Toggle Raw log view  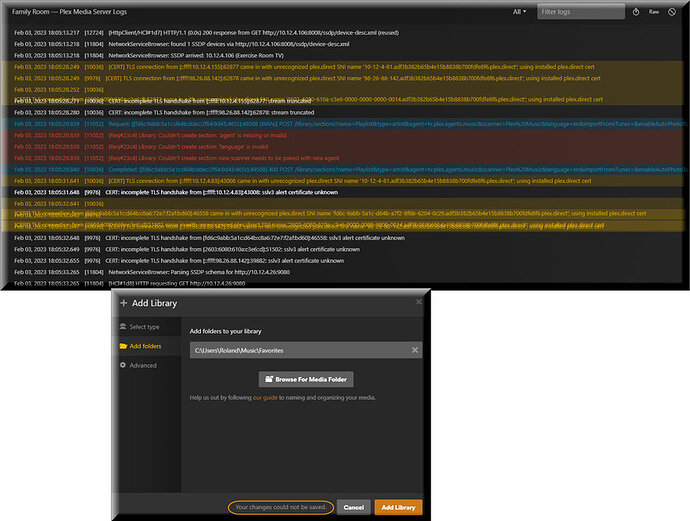(654, 12)
